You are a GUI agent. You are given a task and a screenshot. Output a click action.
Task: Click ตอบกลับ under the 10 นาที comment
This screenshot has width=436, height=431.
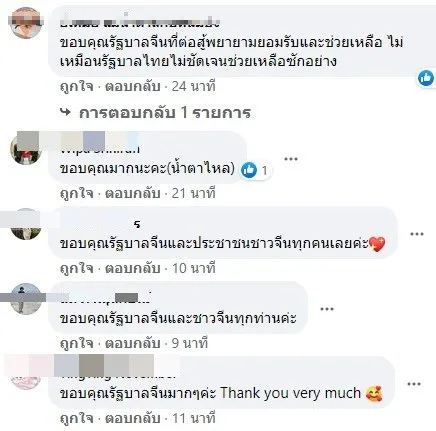[133, 268]
